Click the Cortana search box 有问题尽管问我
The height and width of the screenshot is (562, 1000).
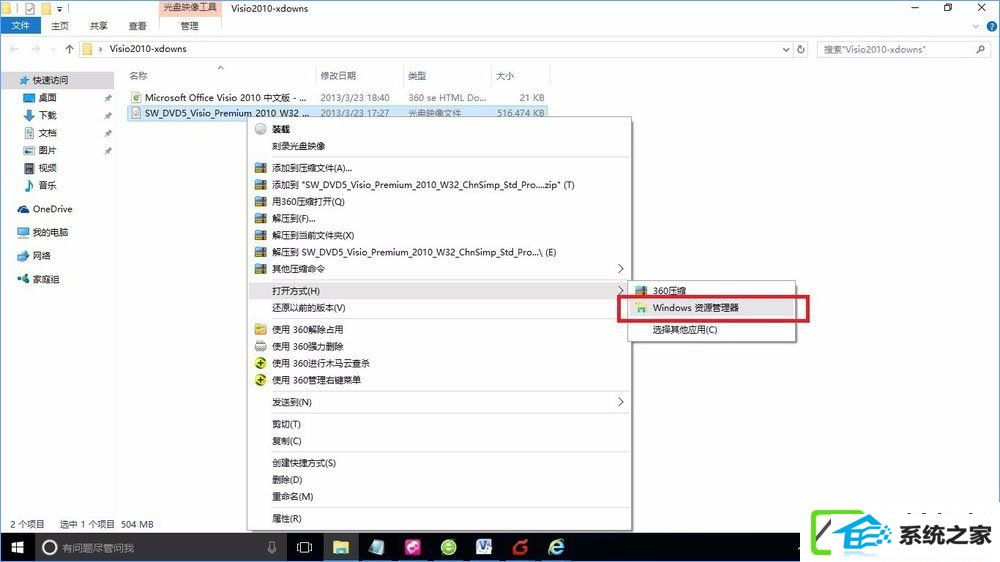(161, 547)
